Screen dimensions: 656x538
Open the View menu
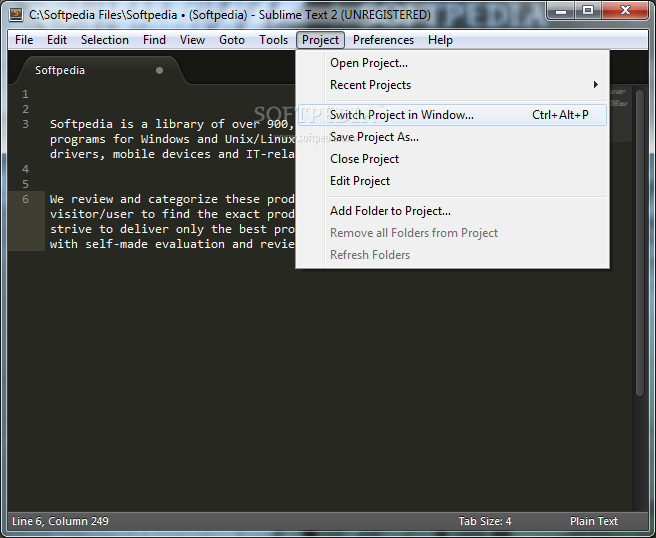(x=192, y=40)
